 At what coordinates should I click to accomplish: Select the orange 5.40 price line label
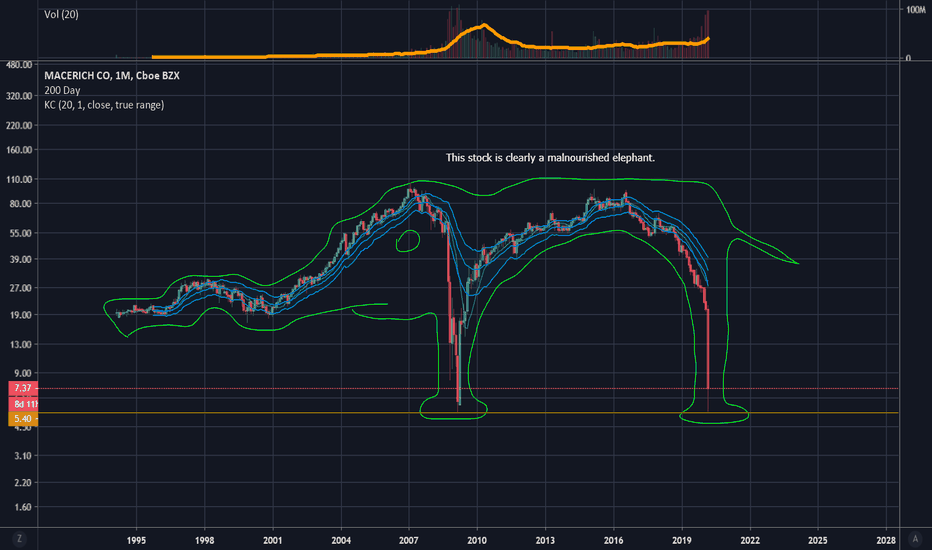(23, 419)
